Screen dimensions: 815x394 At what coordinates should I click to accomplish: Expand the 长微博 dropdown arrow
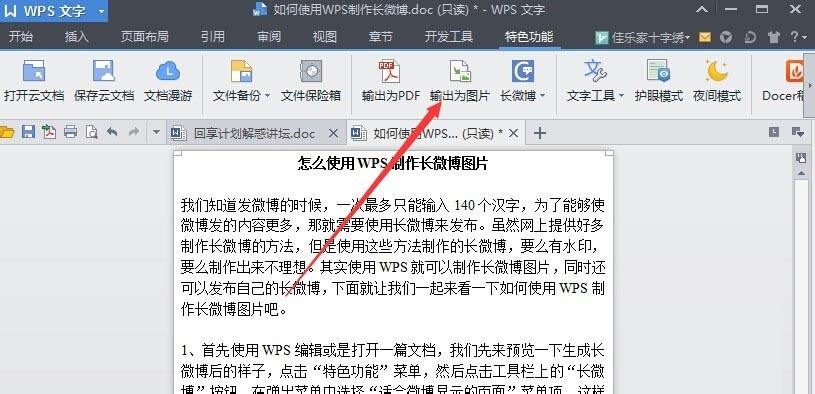[543, 96]
